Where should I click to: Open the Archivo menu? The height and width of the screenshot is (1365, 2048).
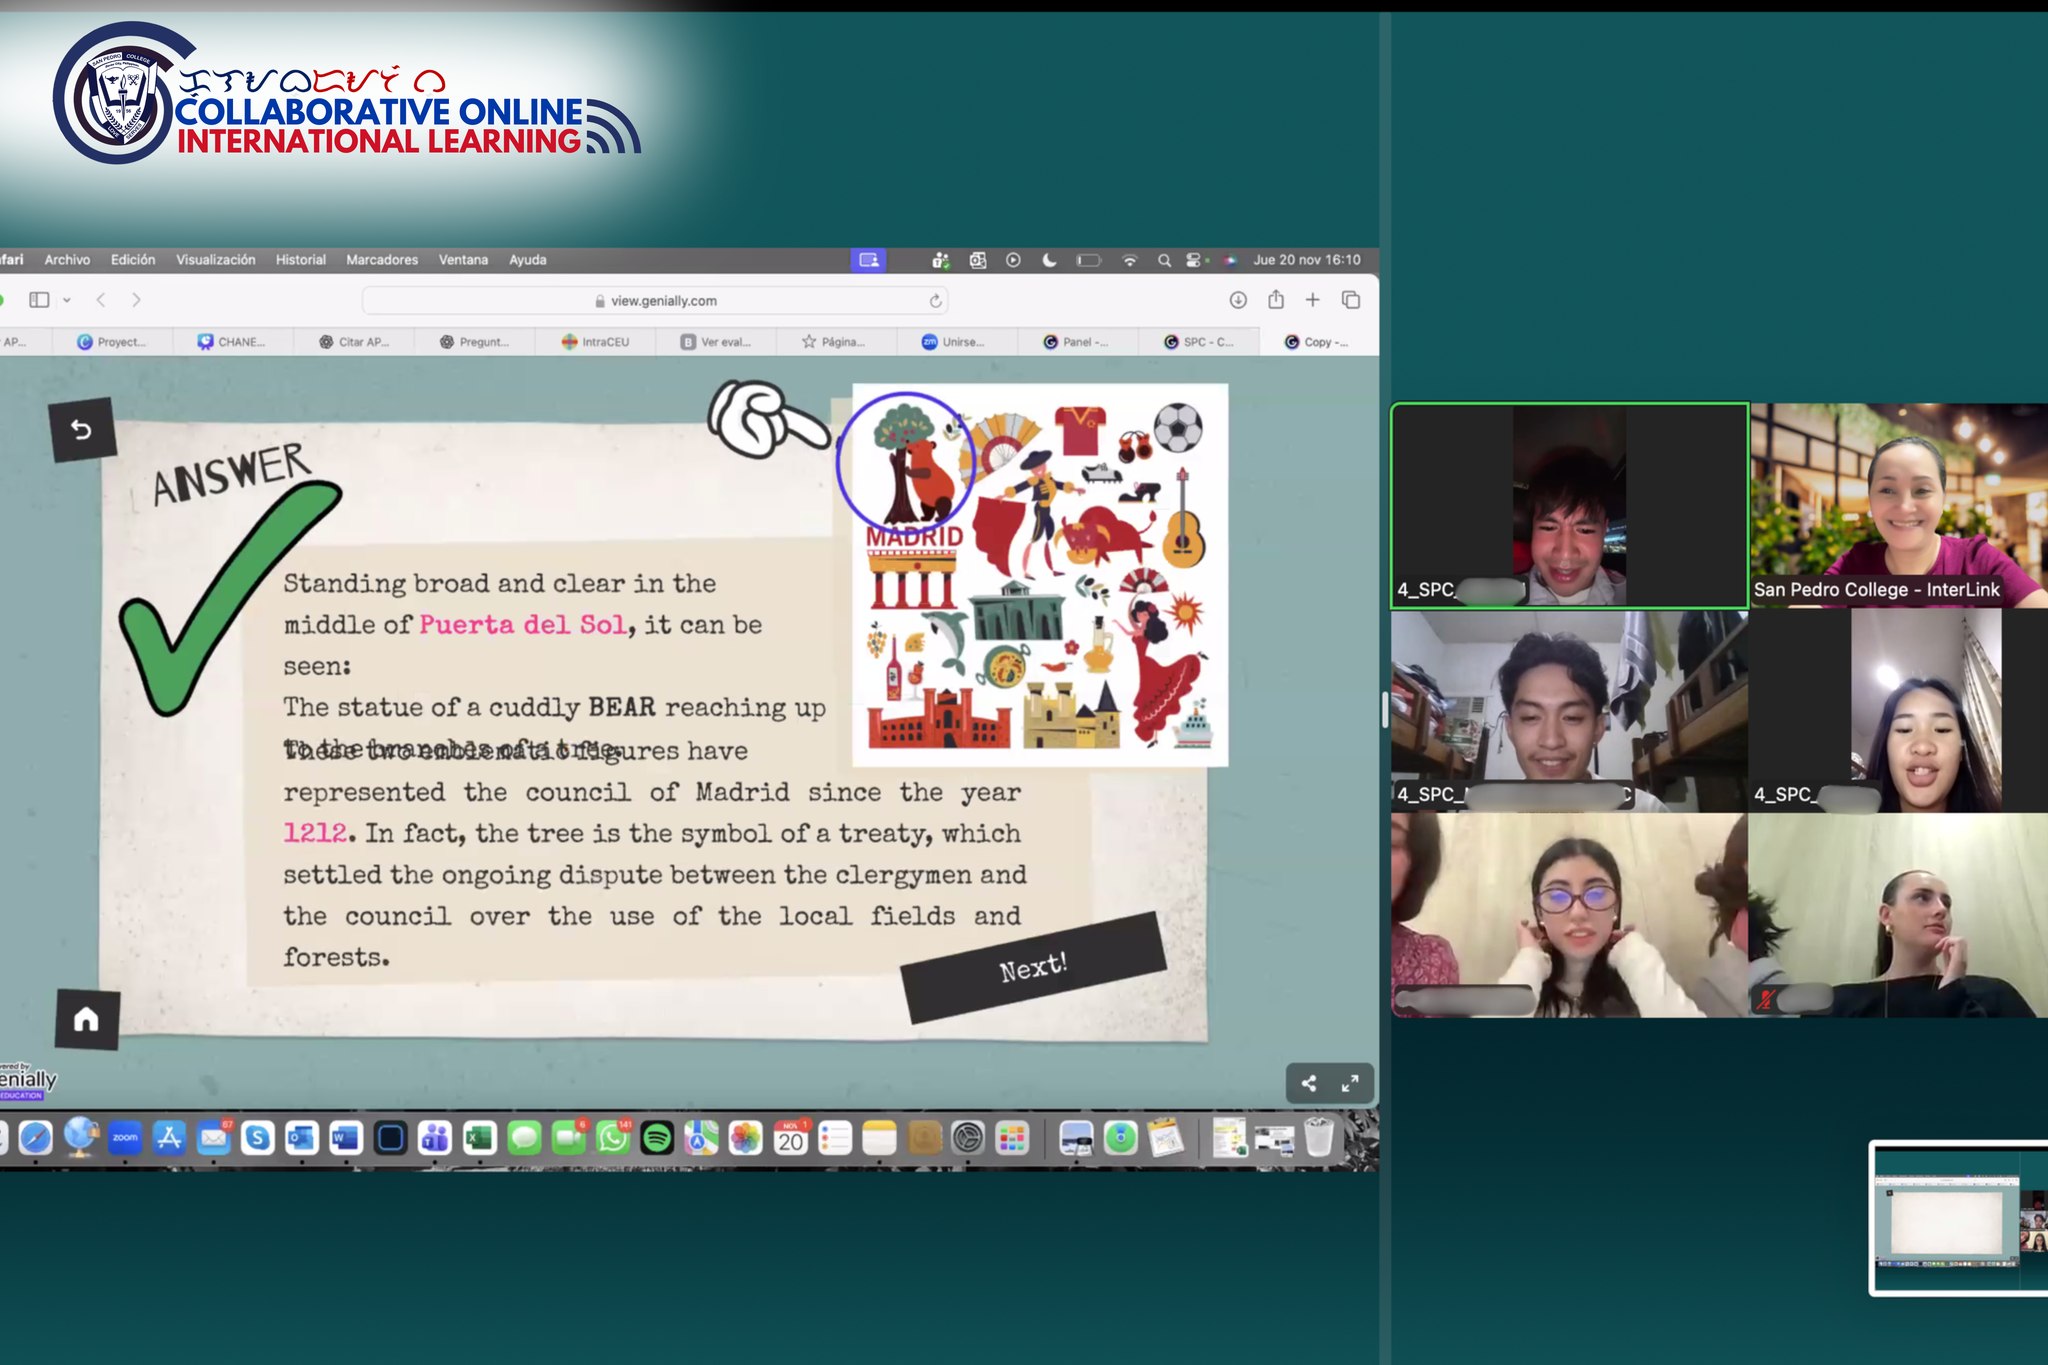coord(67,260)
